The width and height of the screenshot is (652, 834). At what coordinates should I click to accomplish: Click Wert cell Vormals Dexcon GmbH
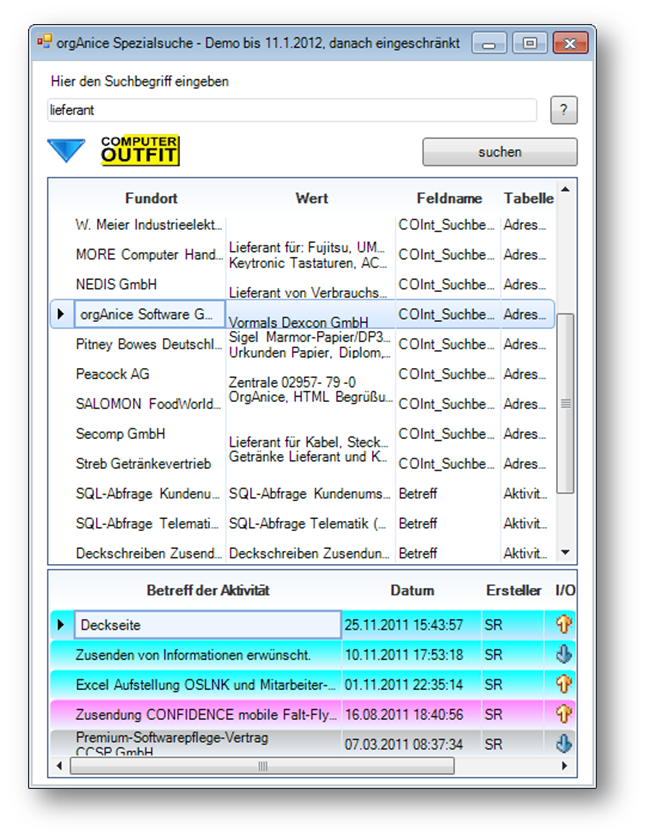[310, 316]
